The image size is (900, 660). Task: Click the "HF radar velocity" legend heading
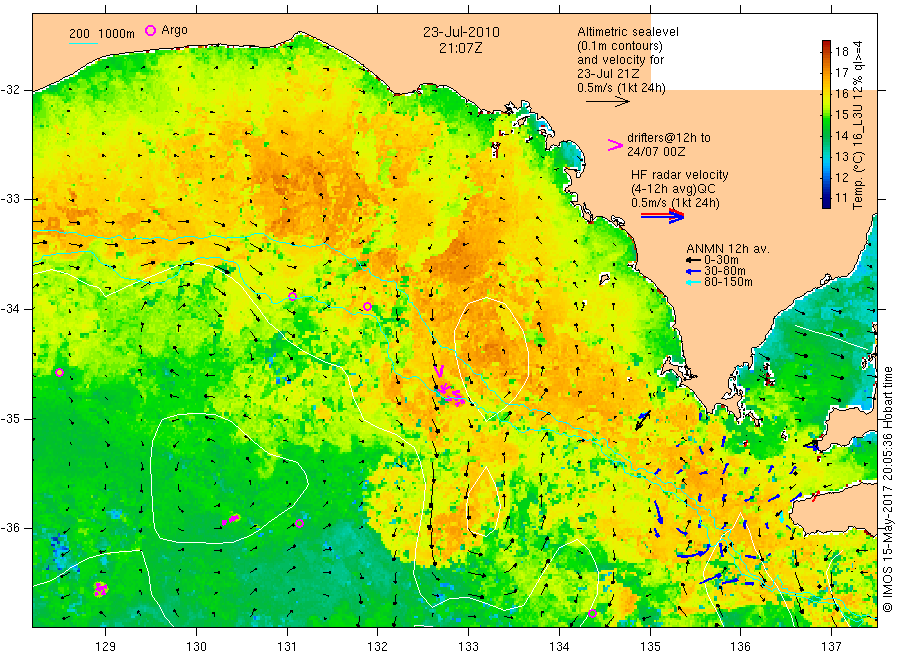[x=680, y=174]
